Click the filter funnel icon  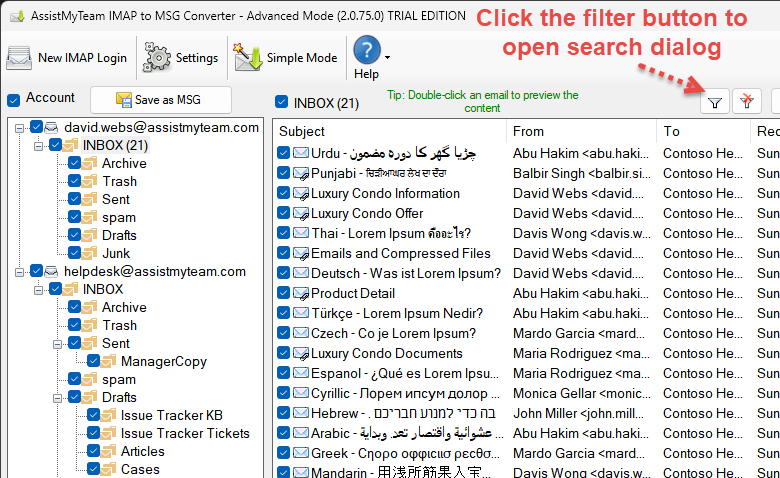[714, 101]
